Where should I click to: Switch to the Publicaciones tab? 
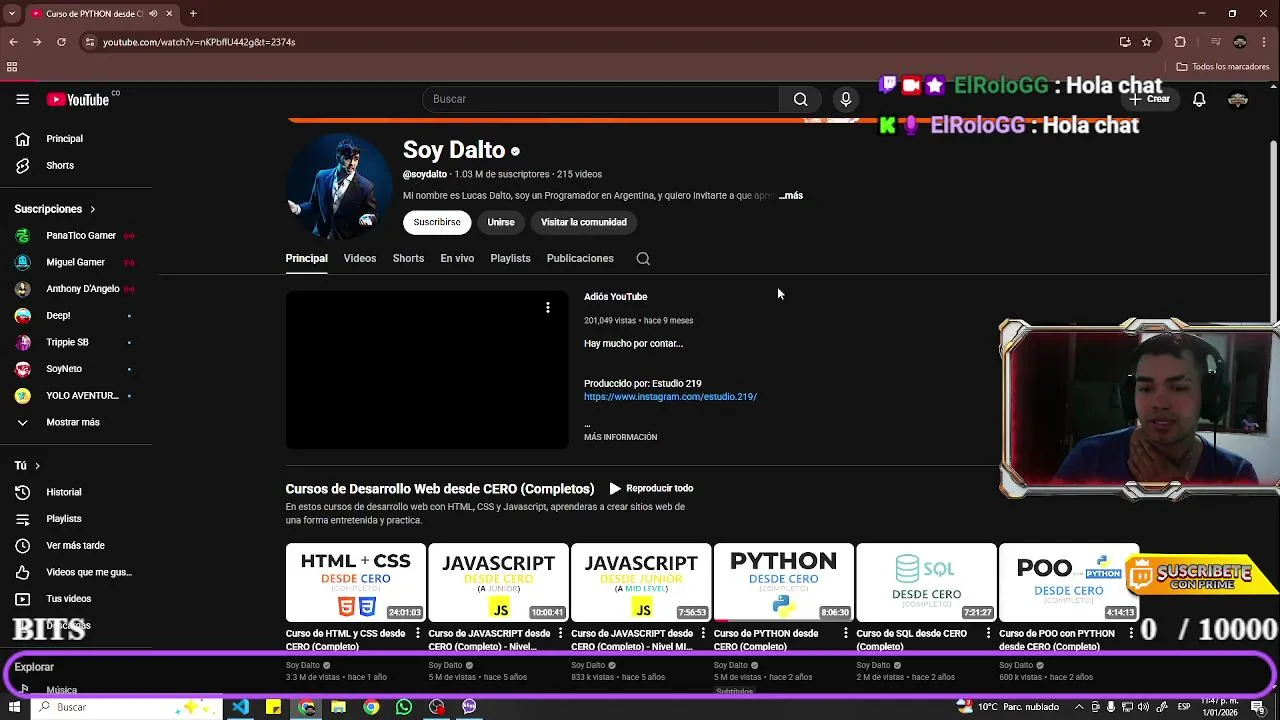(x=580, y=258)
